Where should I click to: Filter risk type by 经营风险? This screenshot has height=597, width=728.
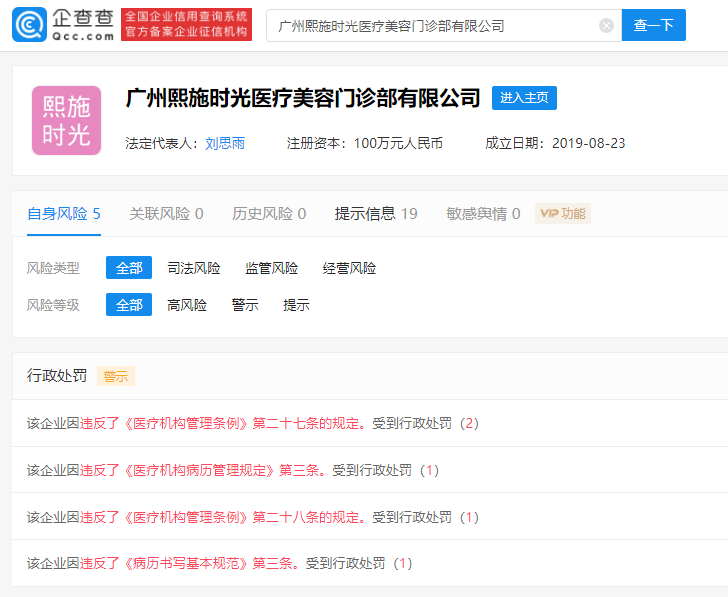coord(349,268)
